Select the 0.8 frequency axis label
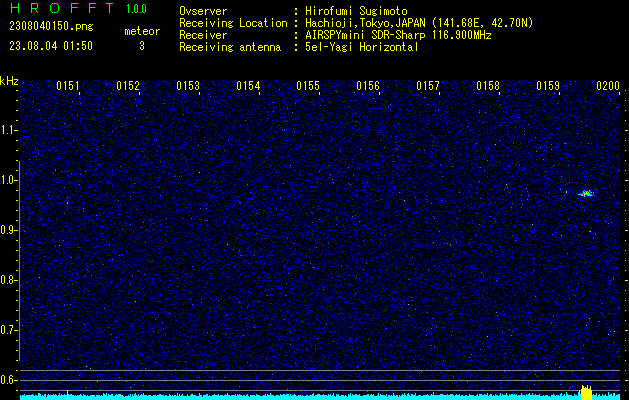This screenshot has width=629, height=400. 9,280
